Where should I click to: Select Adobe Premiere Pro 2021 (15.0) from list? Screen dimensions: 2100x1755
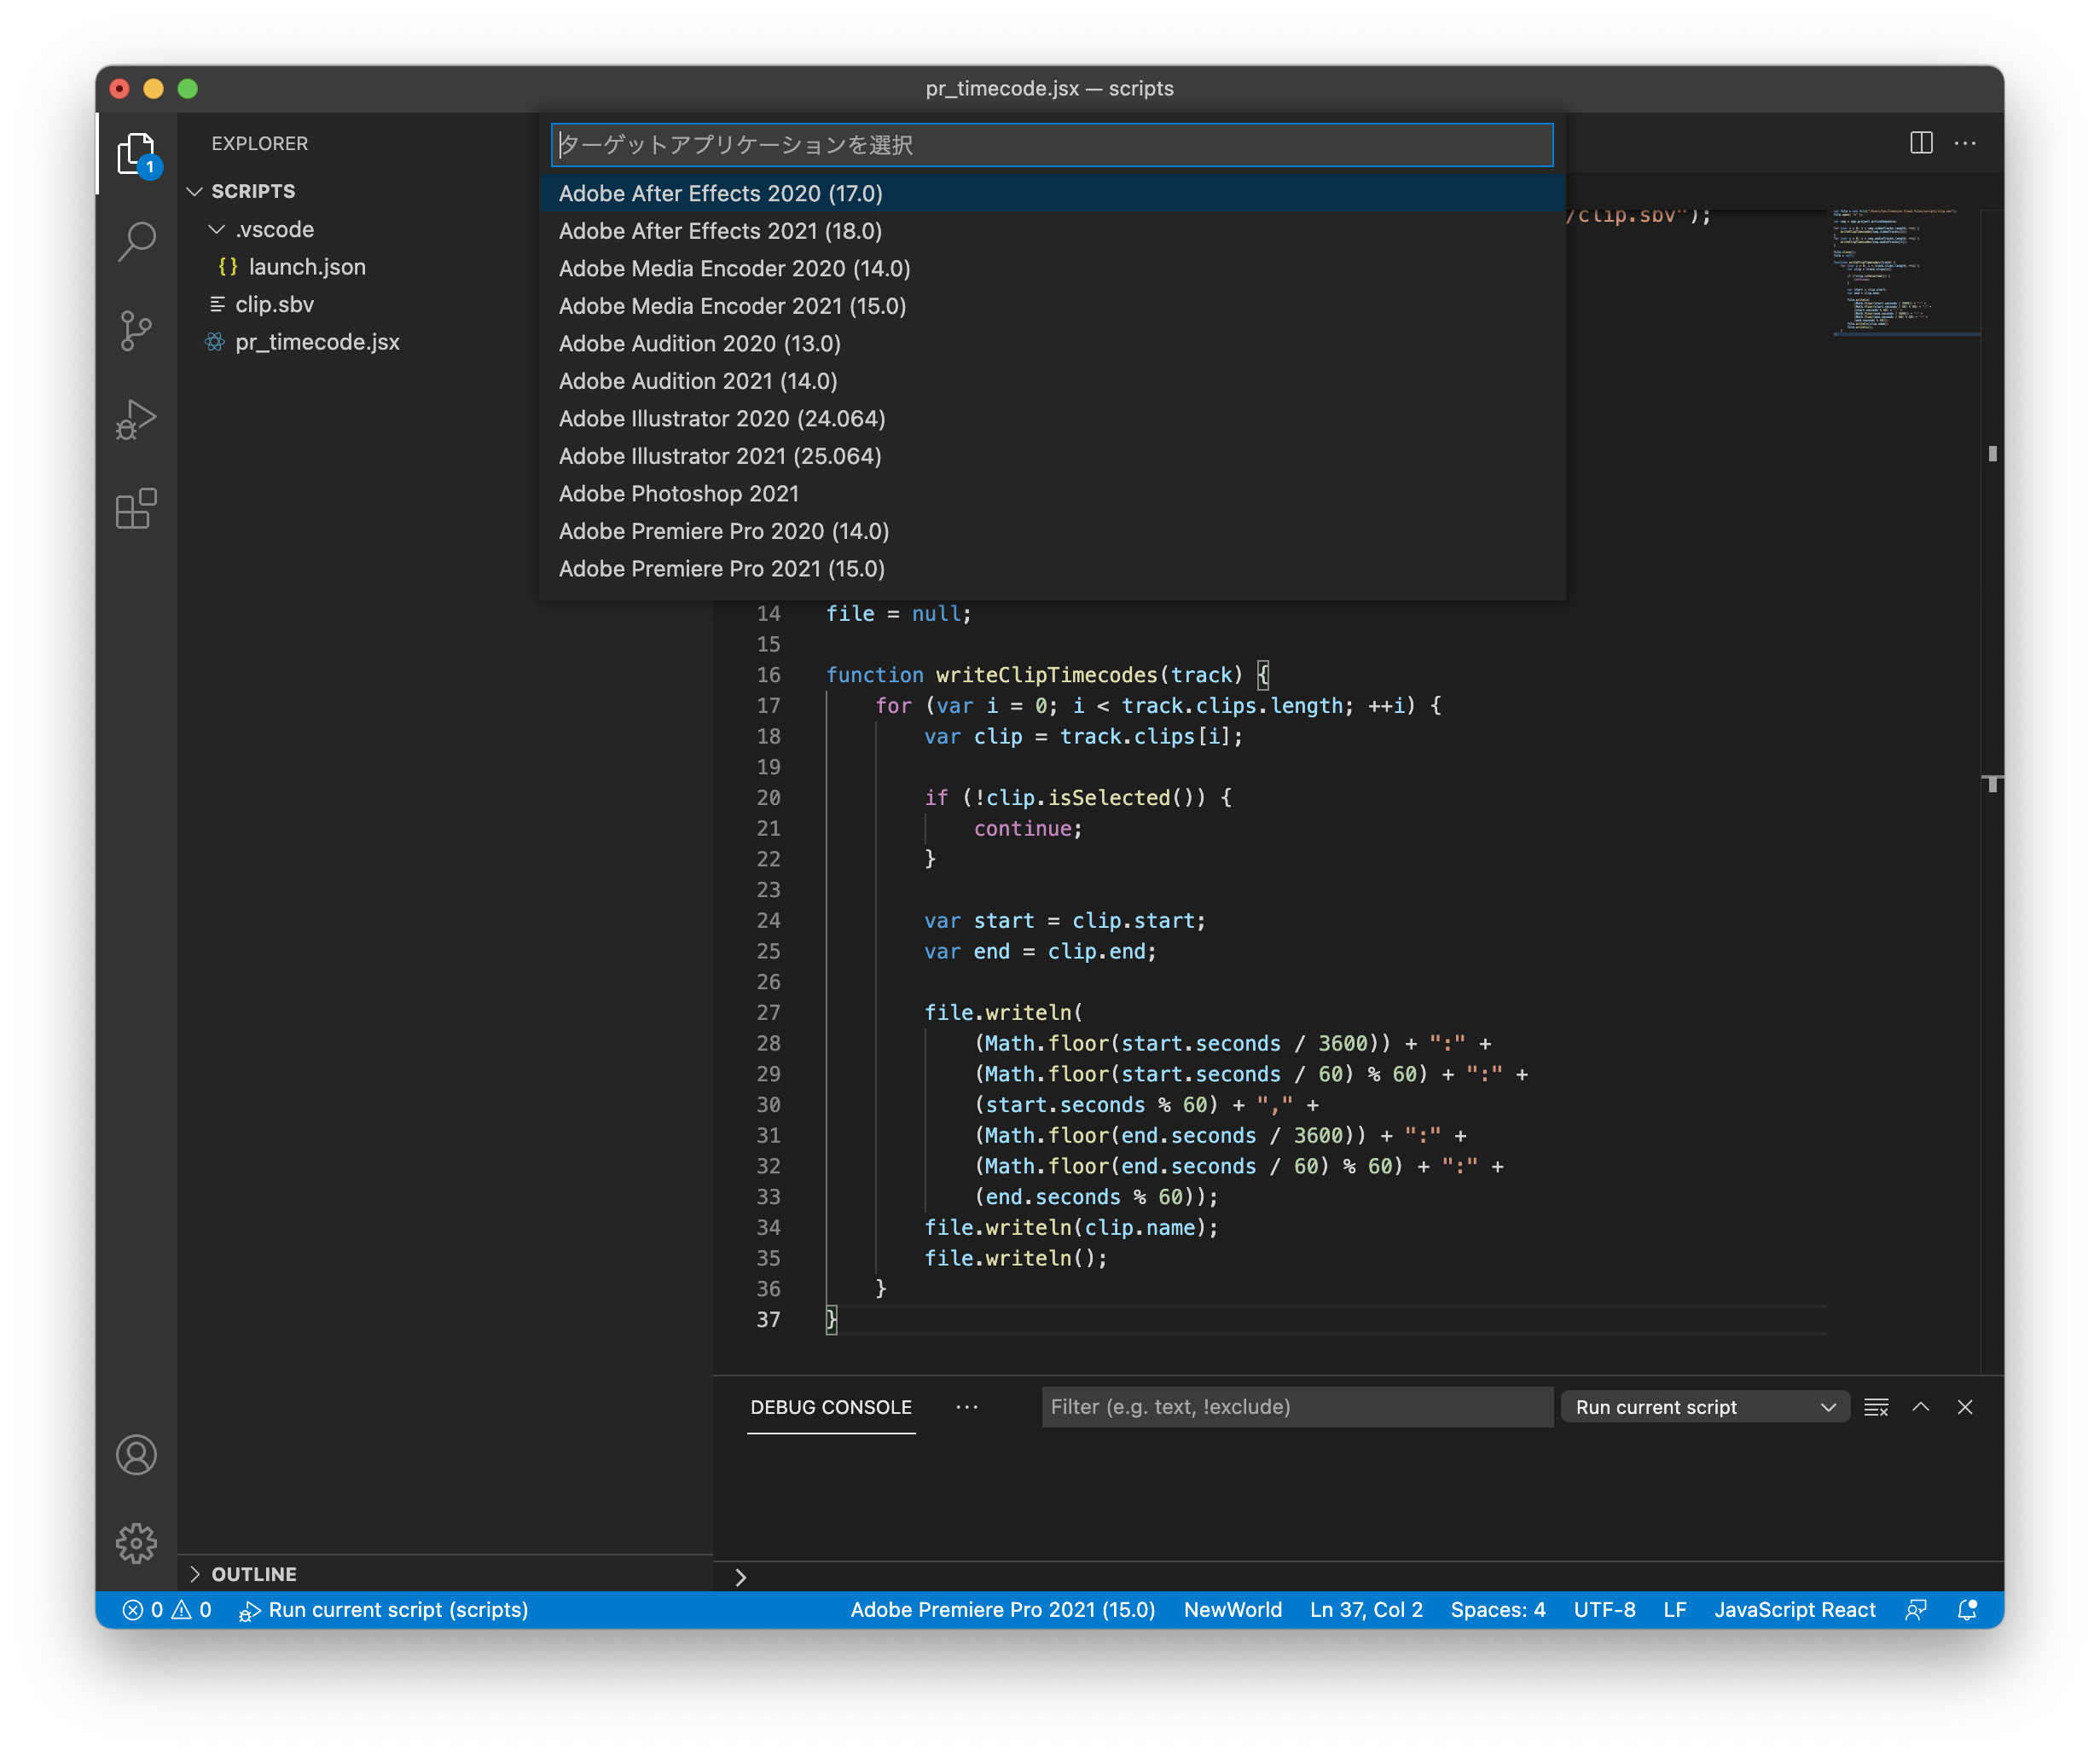(721, 569)
